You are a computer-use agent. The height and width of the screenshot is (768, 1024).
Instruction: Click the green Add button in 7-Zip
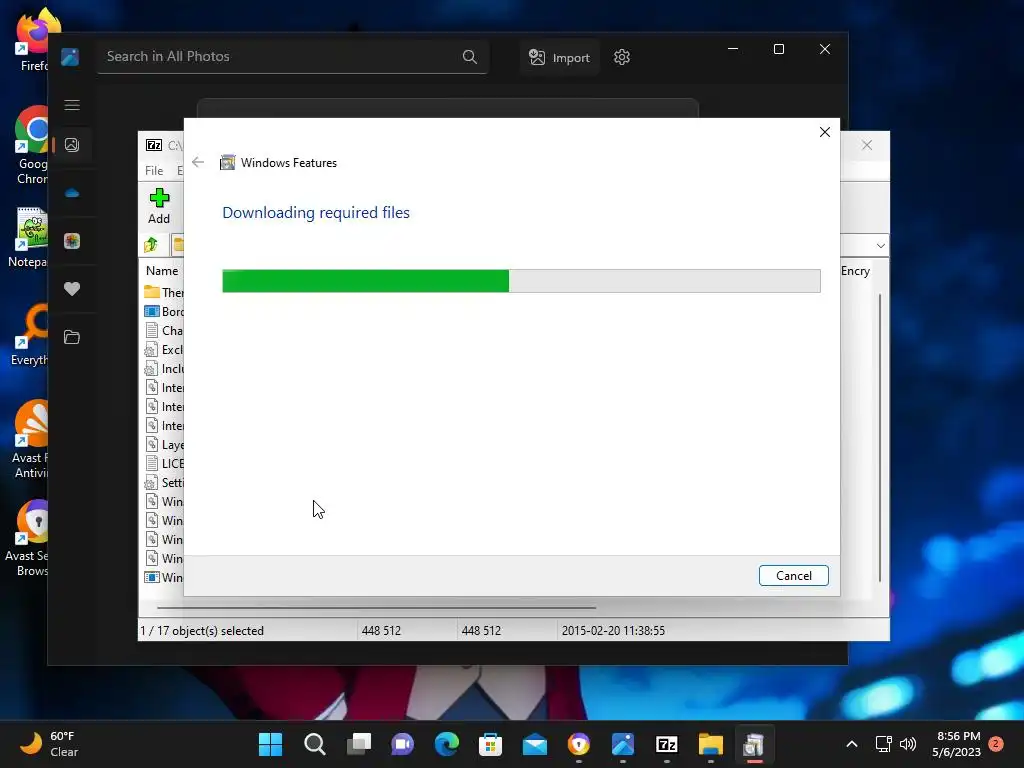[x=159, y=206]
